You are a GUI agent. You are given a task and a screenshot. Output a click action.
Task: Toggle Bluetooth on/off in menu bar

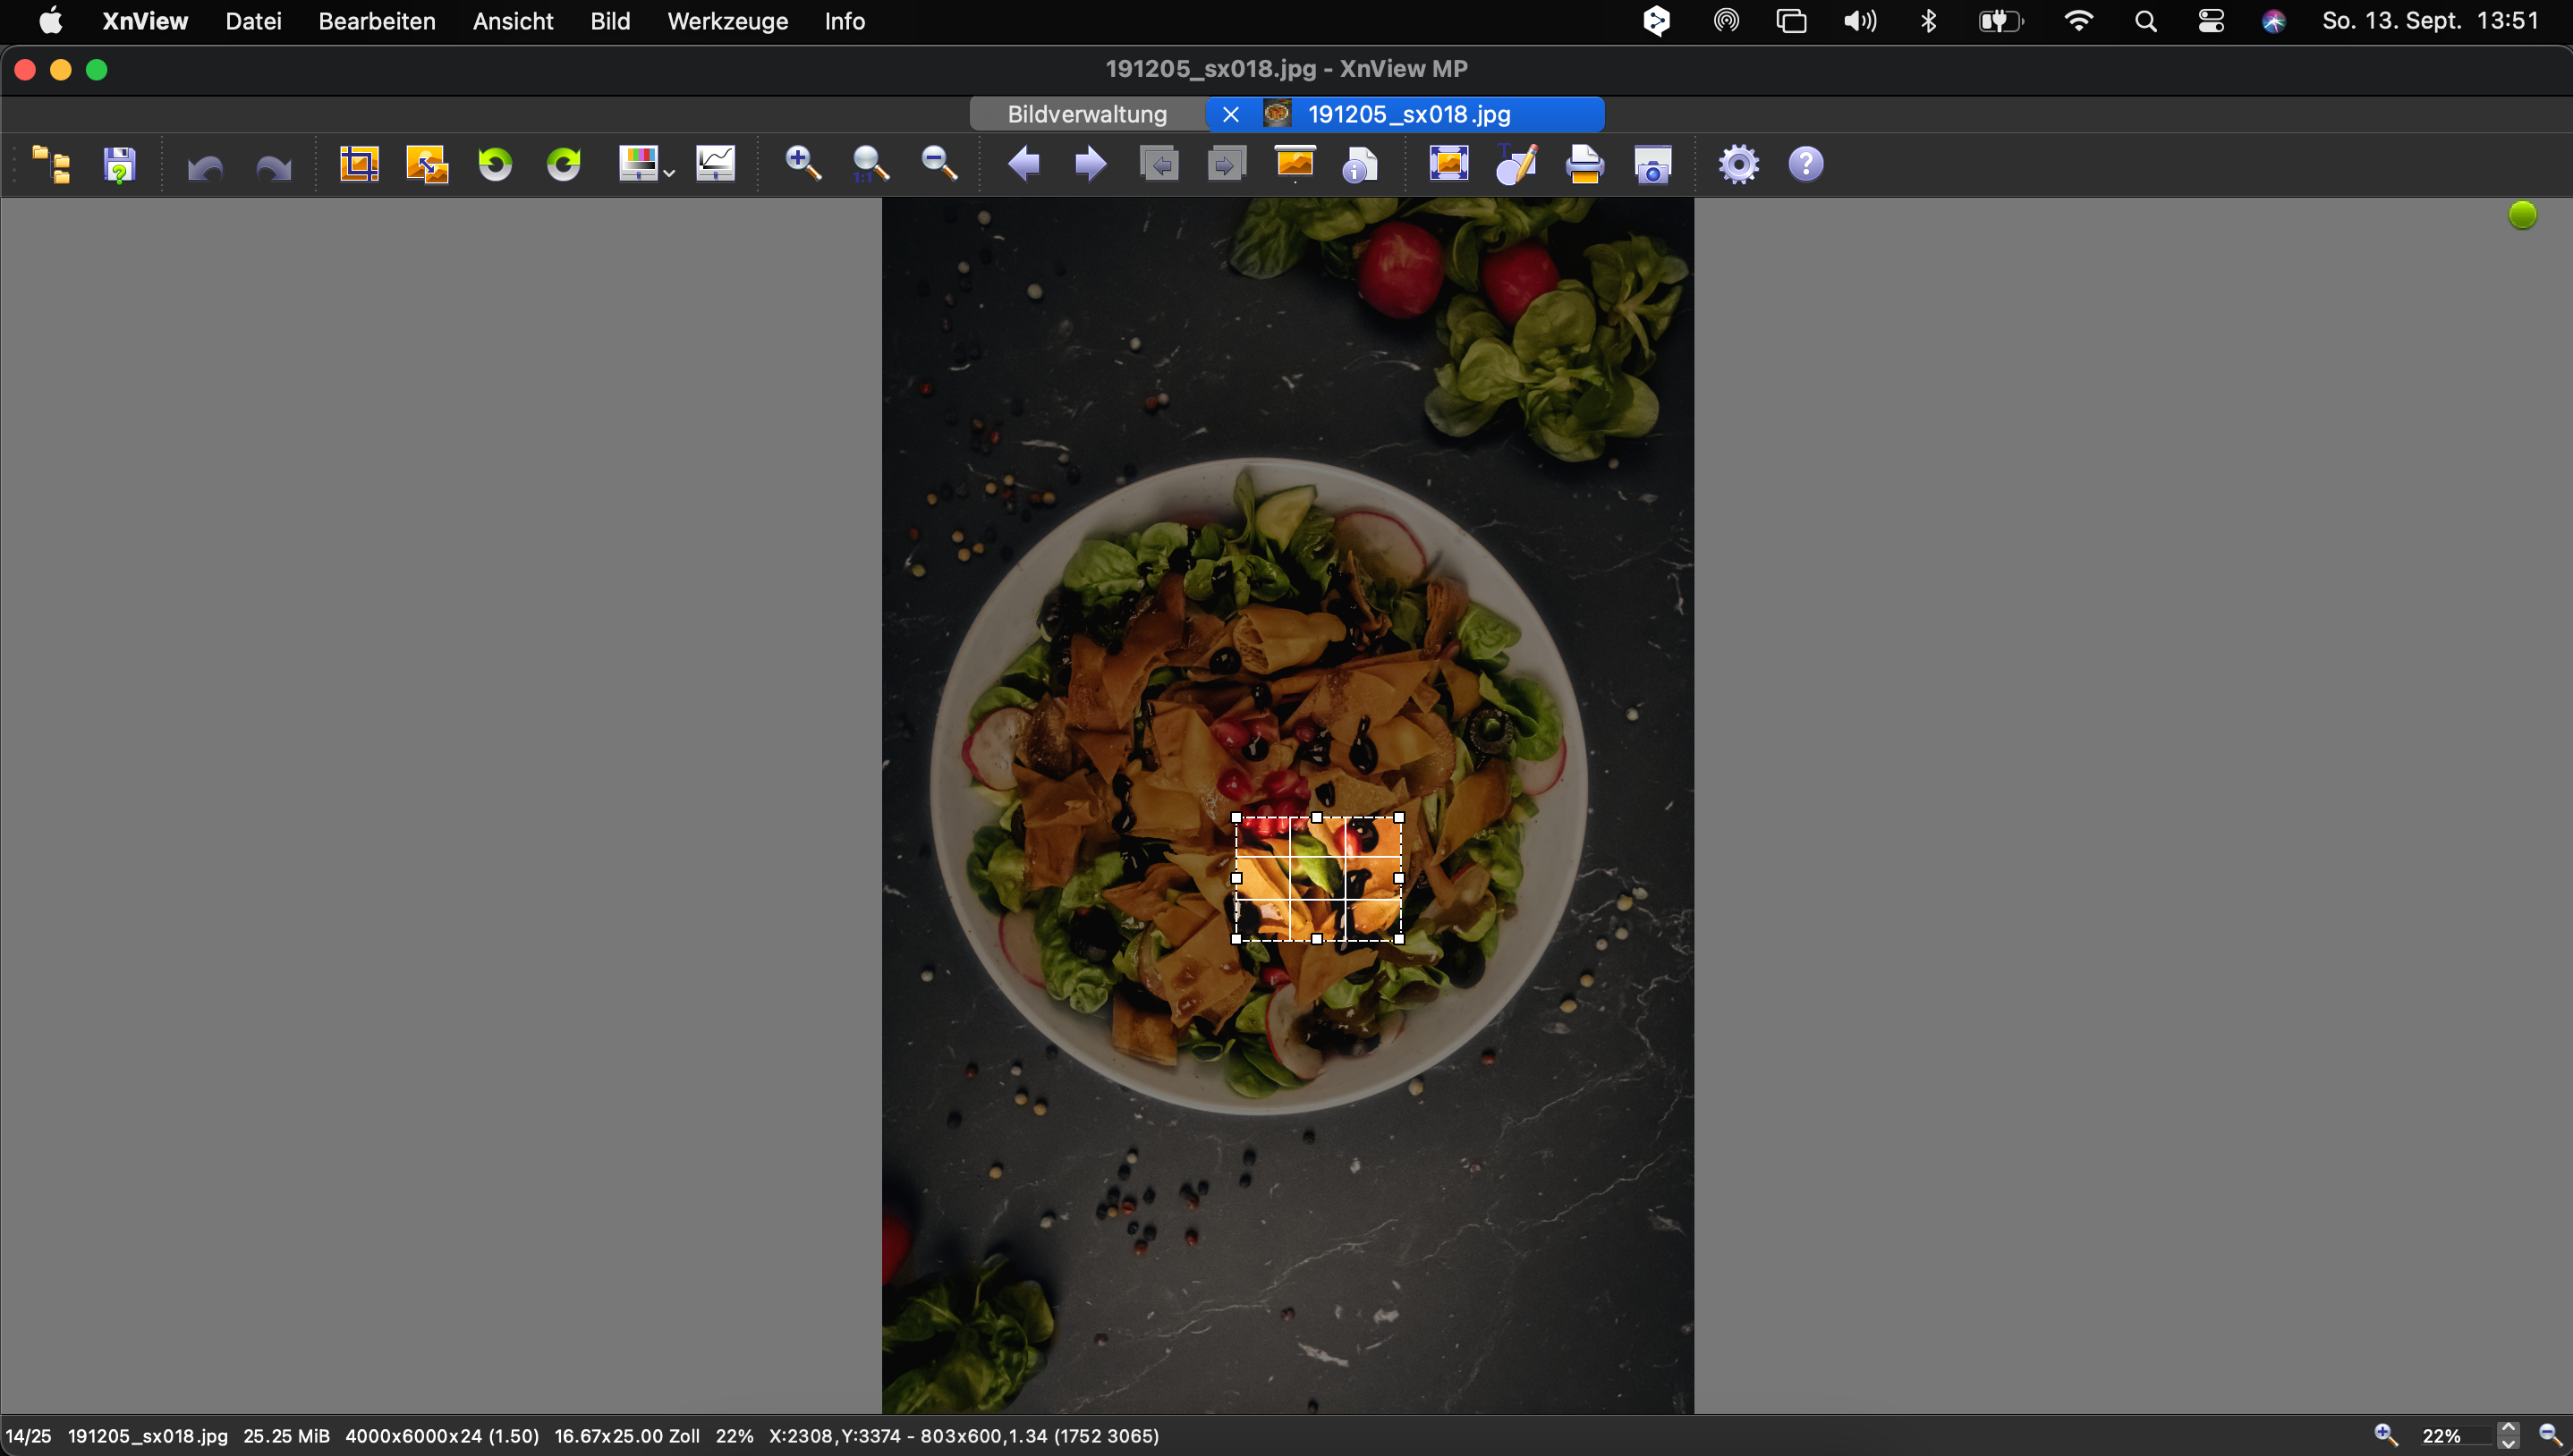[x=1928, y=20]
